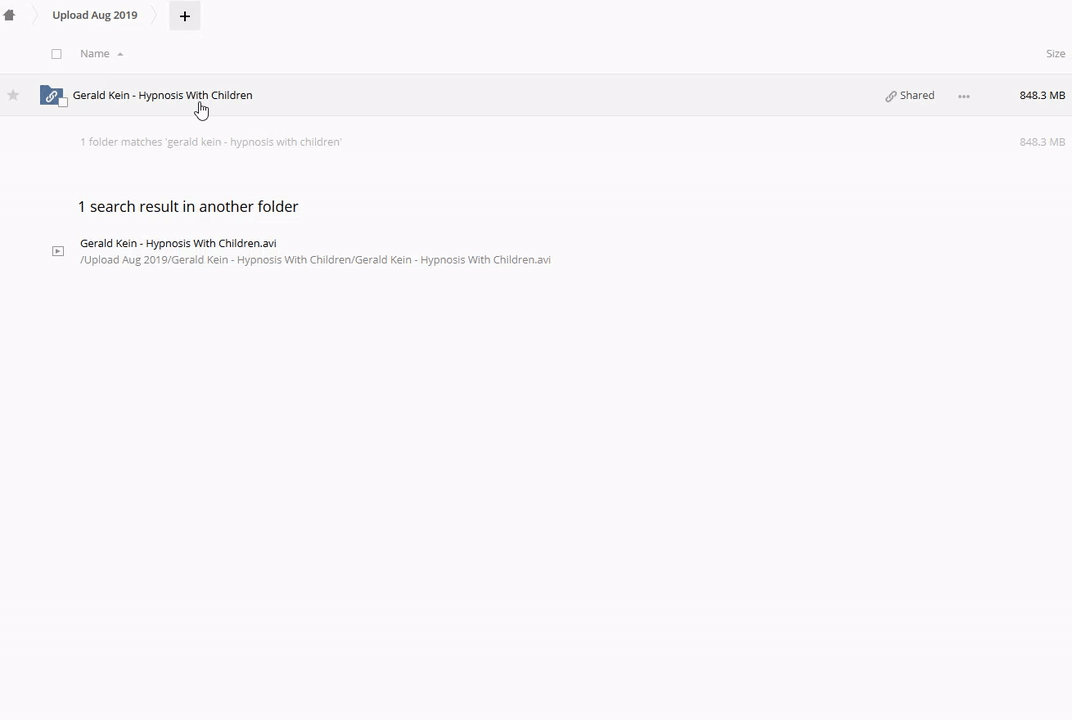1072x720 pixels.
Task: Go to the Home root folder icon
Action: tap(9, 15)
